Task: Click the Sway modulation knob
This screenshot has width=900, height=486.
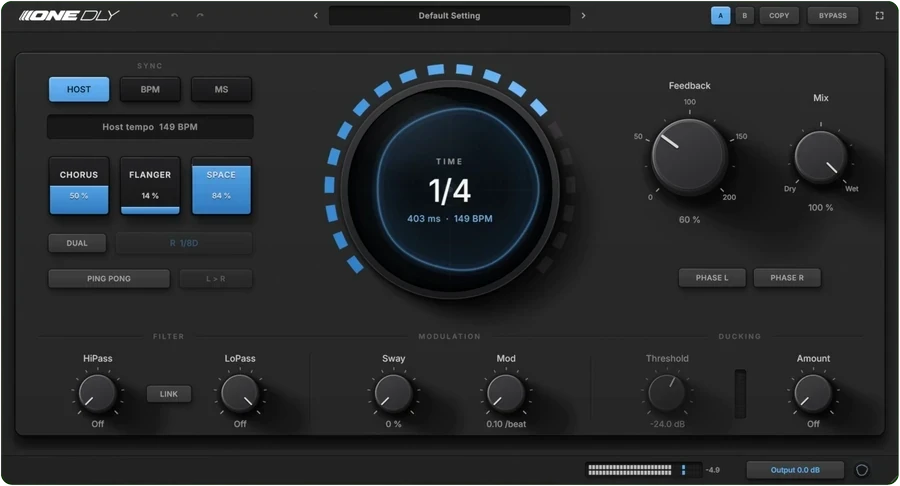Action: pos(393,394)
